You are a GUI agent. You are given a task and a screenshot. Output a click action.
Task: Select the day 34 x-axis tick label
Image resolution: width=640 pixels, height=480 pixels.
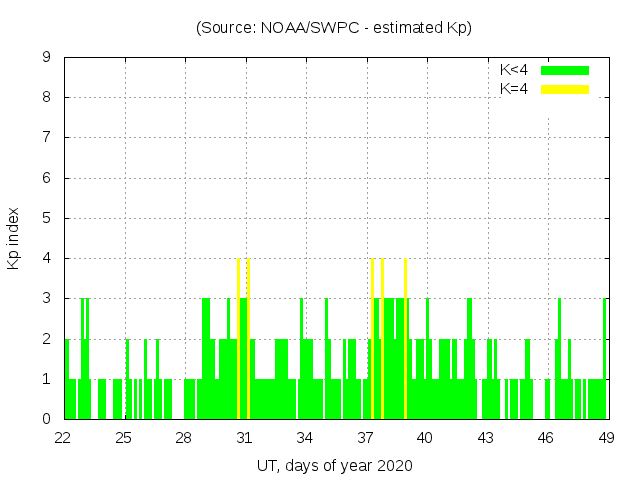(304, 438)
